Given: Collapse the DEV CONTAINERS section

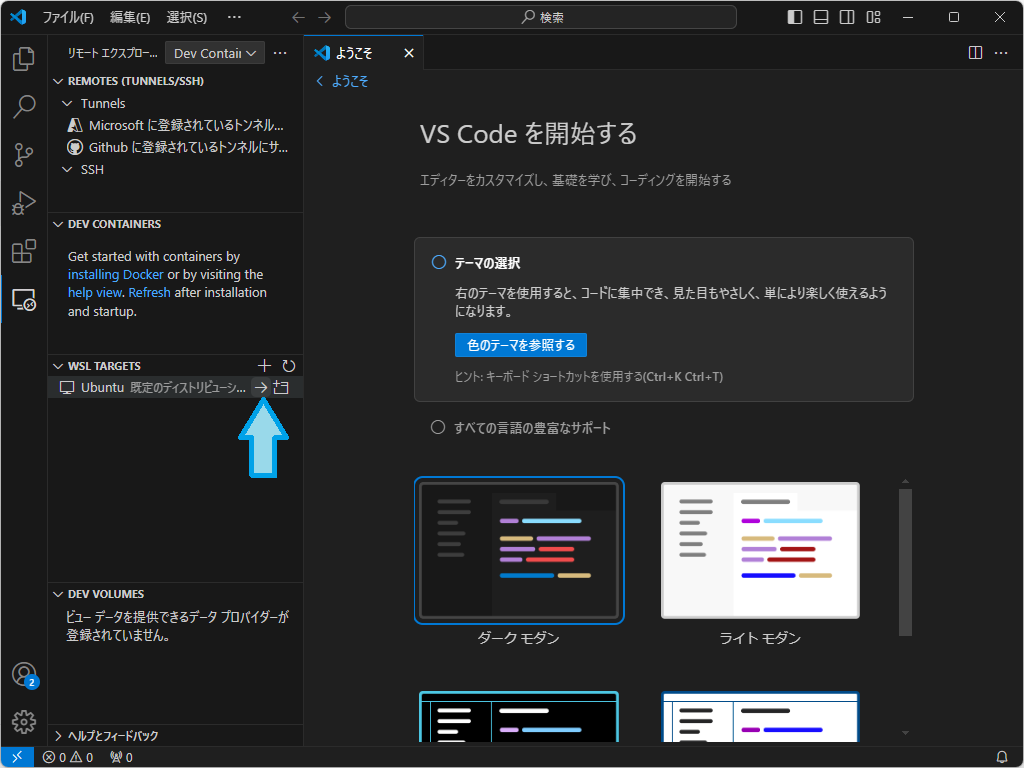Looking at the screenshot, I should pos(58,224).
